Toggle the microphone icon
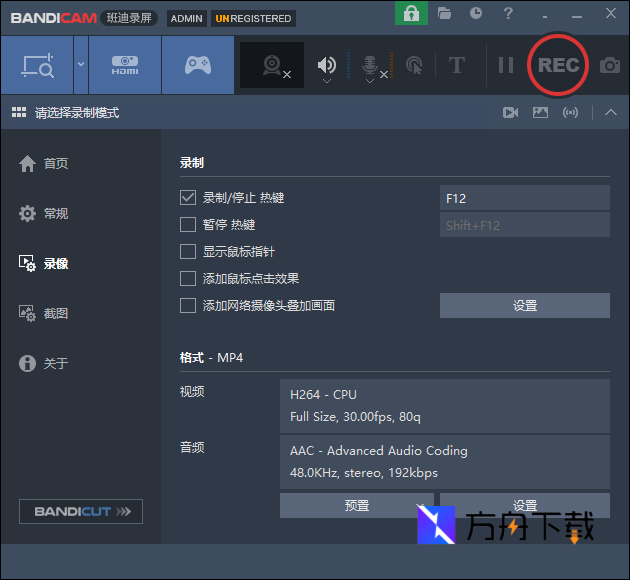This screenshot has height=580, width=630. point(370,64)
